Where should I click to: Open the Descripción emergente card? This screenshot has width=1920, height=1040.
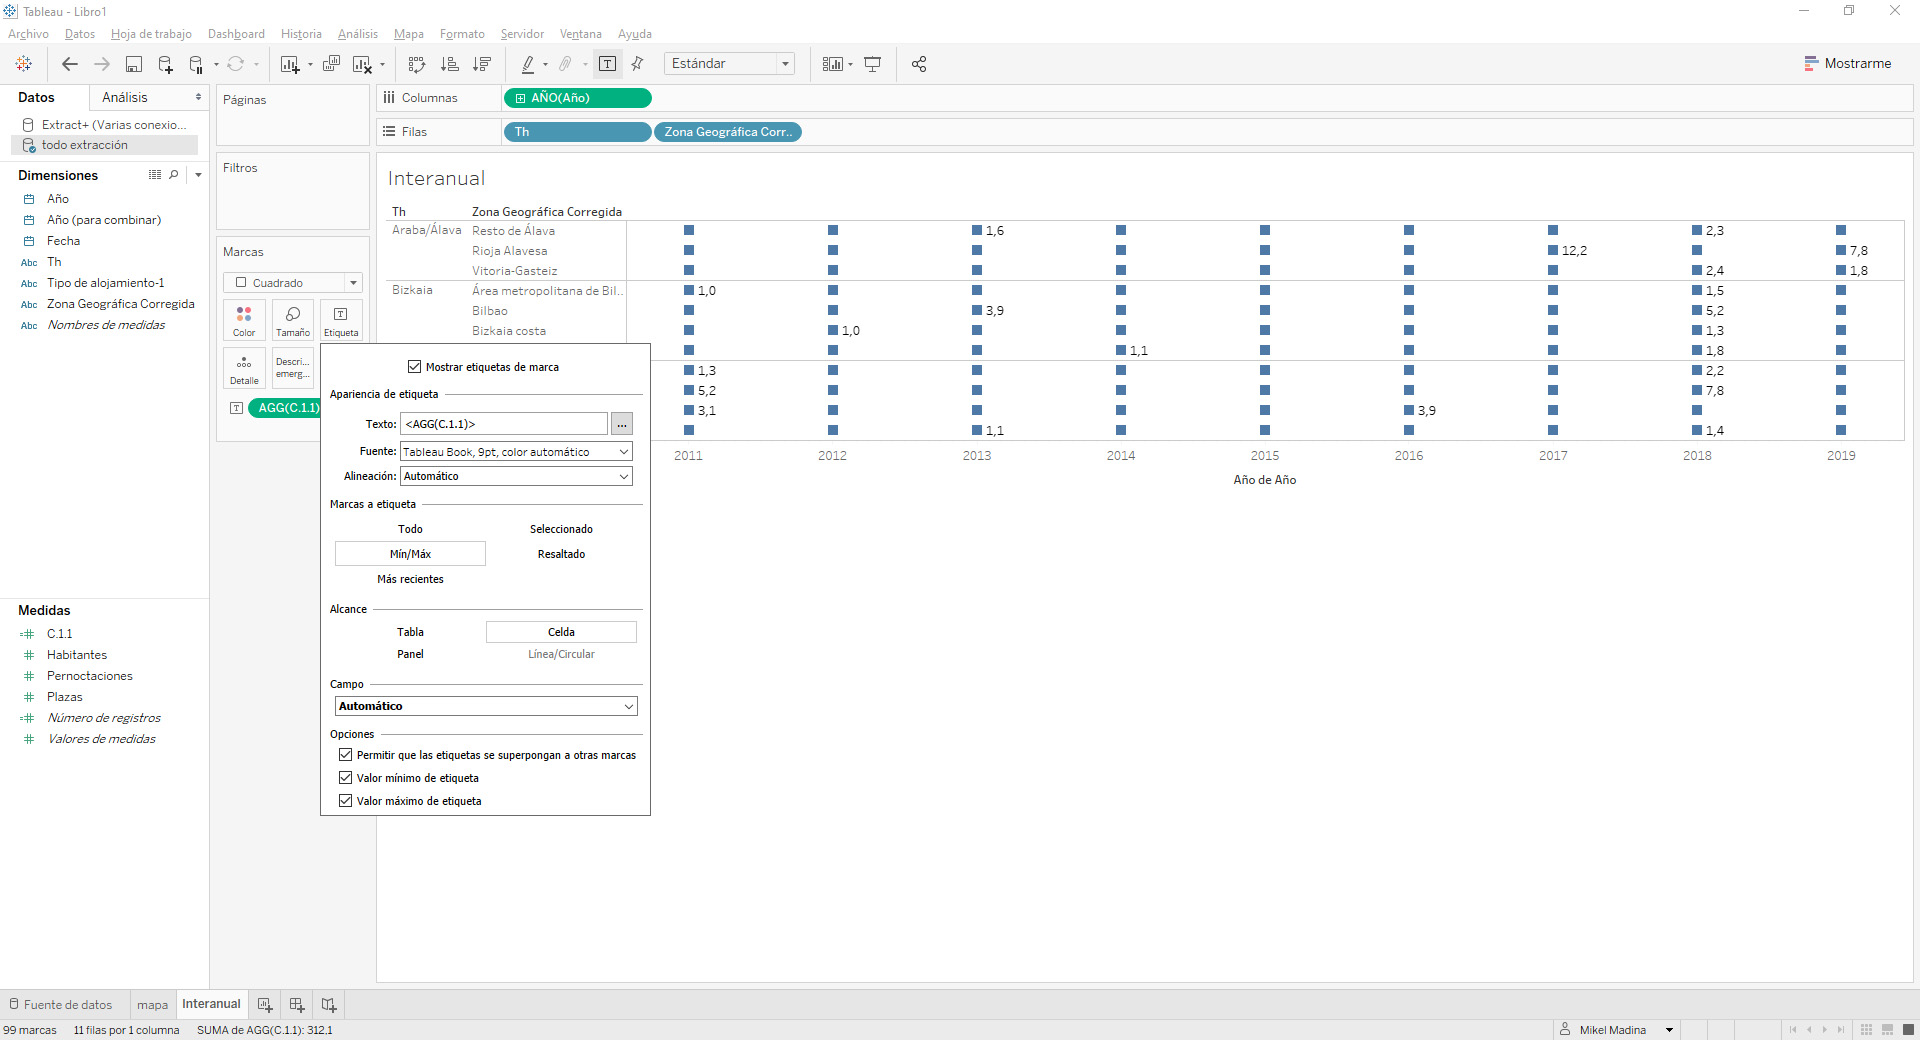292,368
